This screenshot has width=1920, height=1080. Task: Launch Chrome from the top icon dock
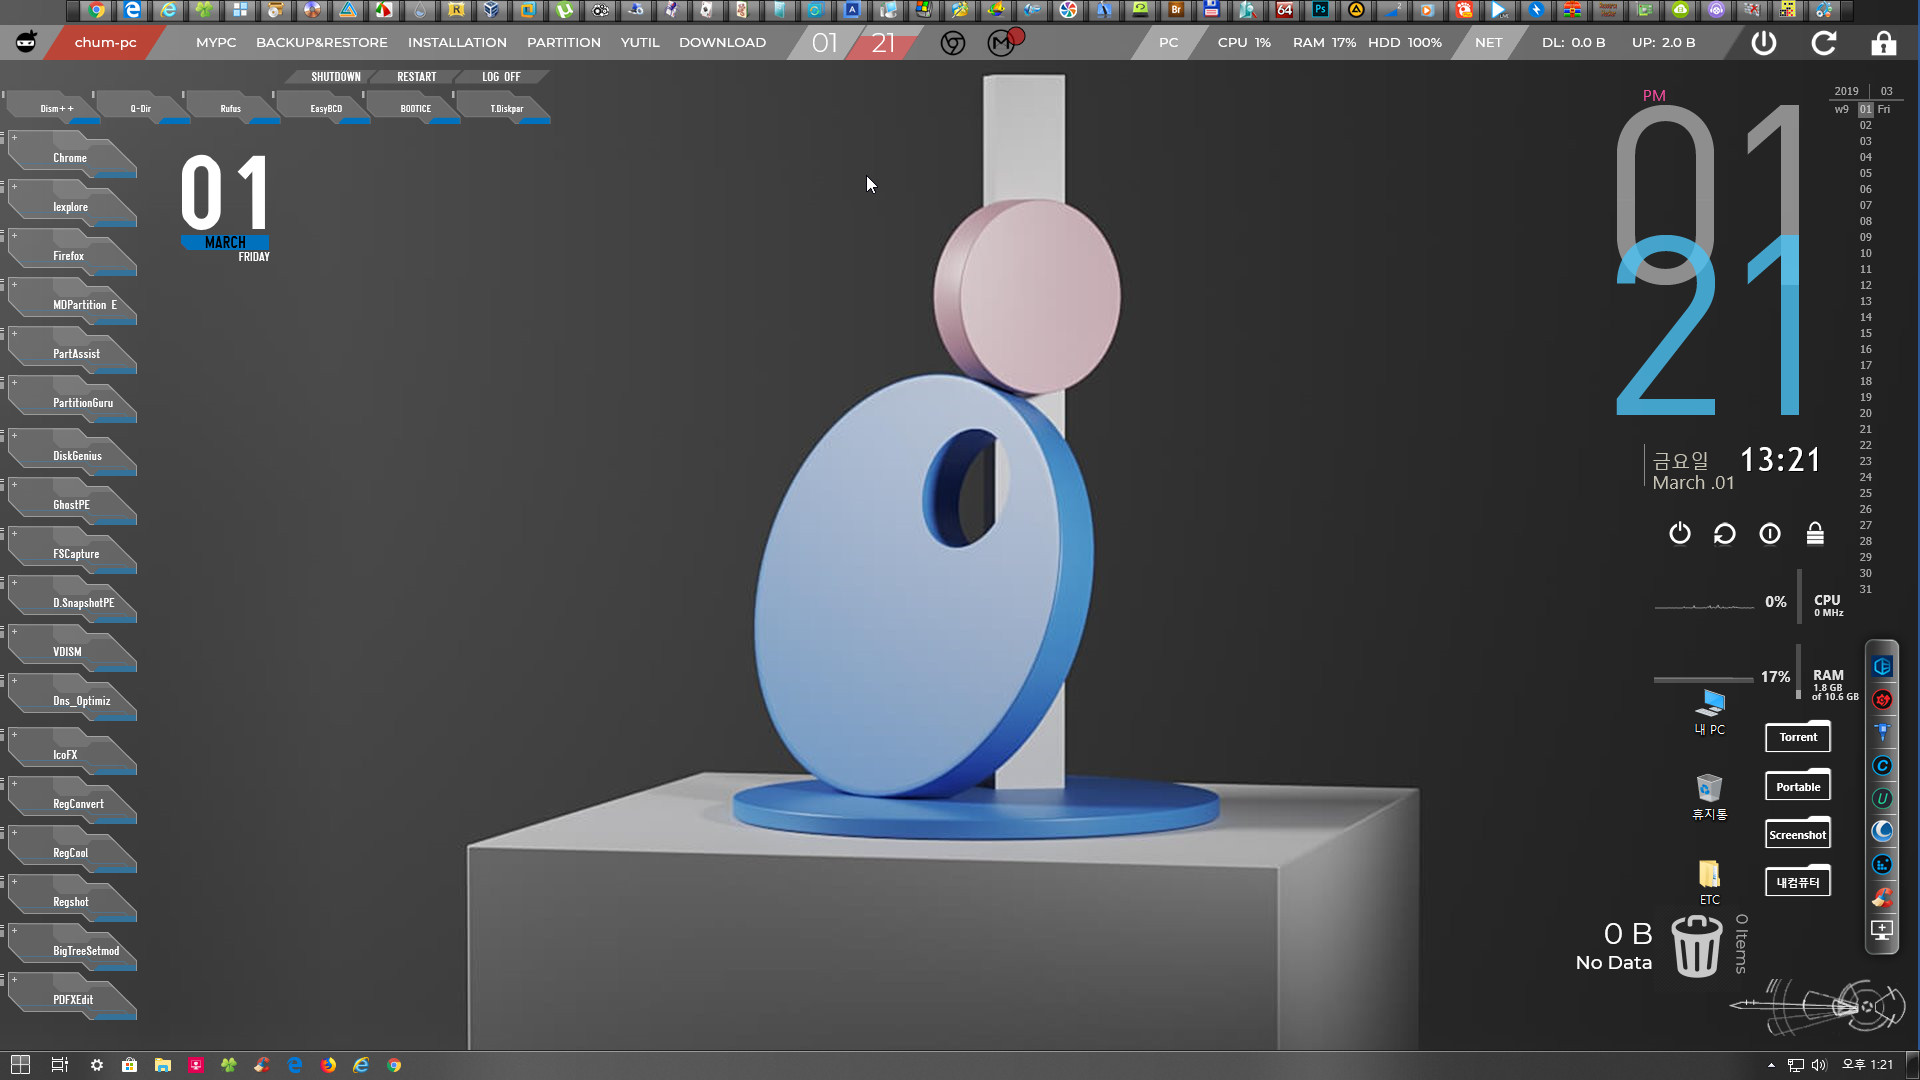96,10
